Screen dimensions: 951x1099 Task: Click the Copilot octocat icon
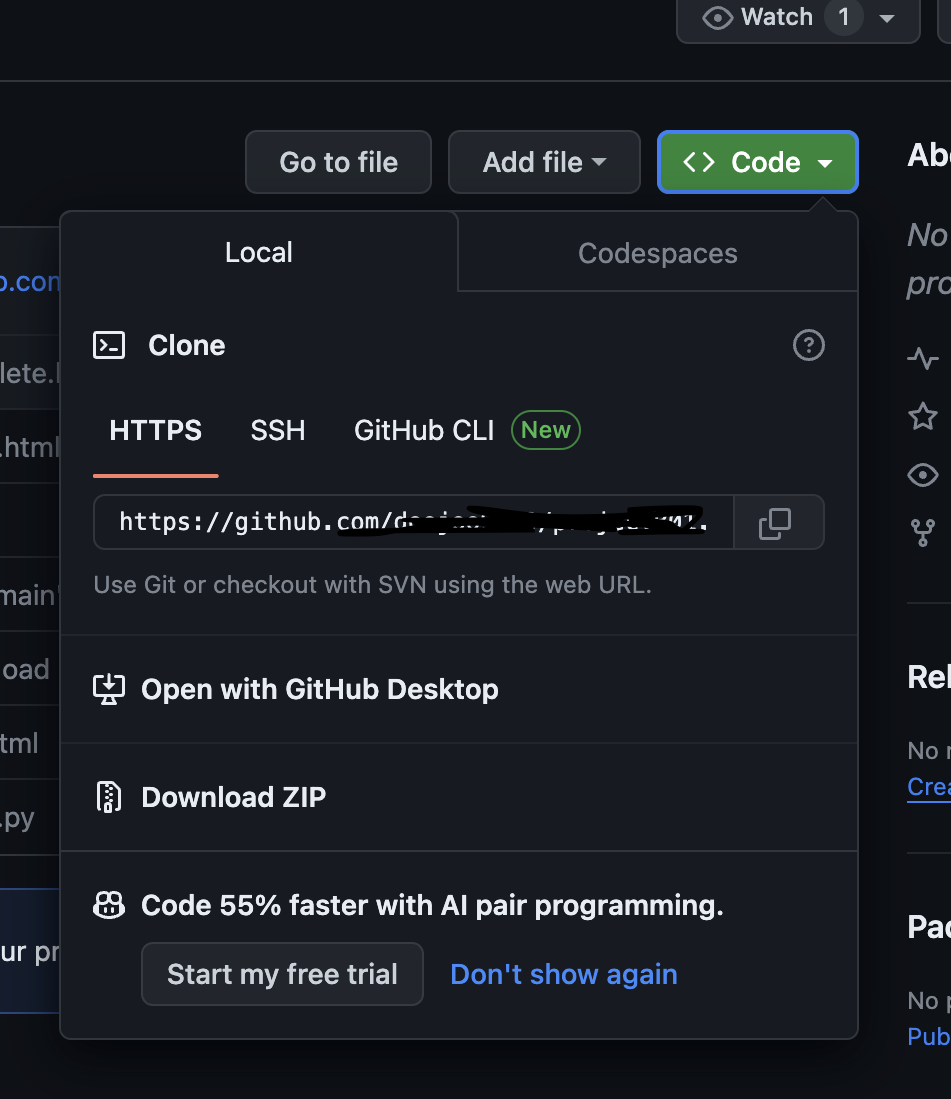tap(108, 904)
